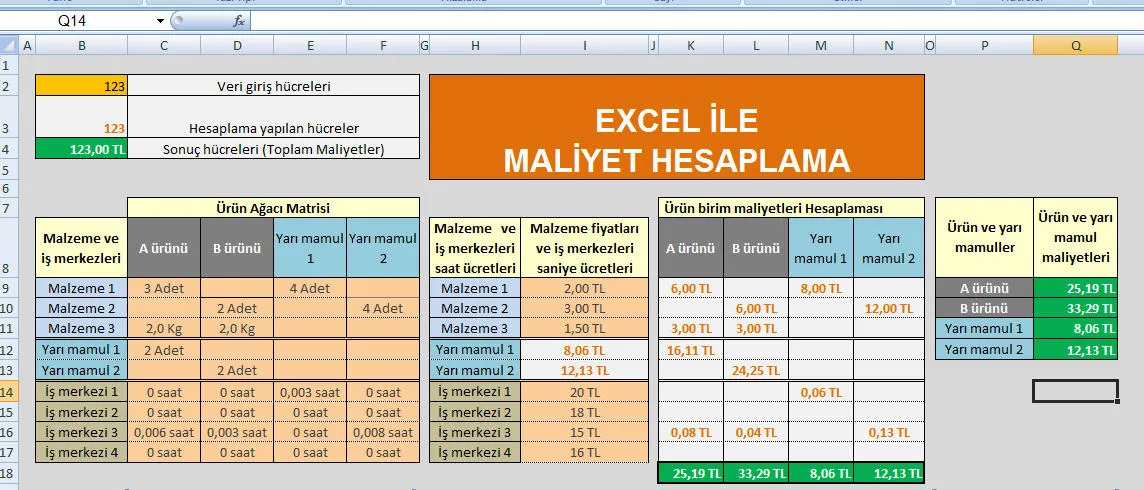This screenshot has width=1144, height=490.
Task: Select the 3 Adet cell for Malzeme 1
Action: tap(163, 288)
